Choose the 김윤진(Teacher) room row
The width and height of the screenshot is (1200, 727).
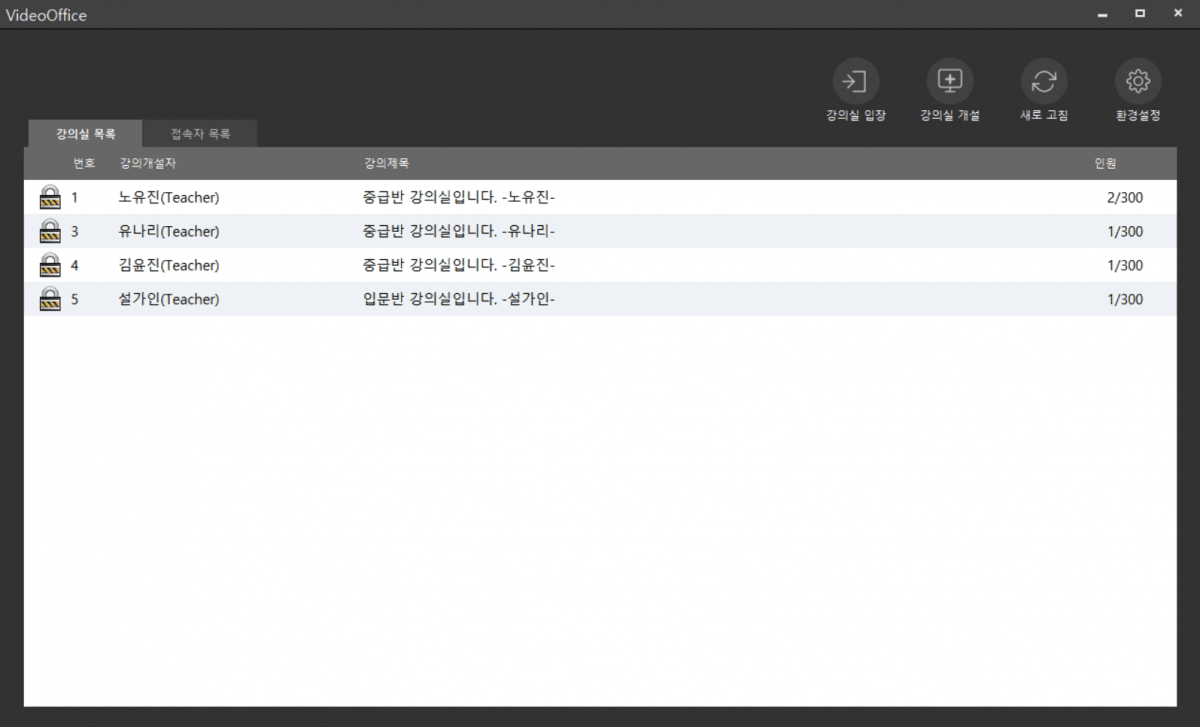(168, 266)
